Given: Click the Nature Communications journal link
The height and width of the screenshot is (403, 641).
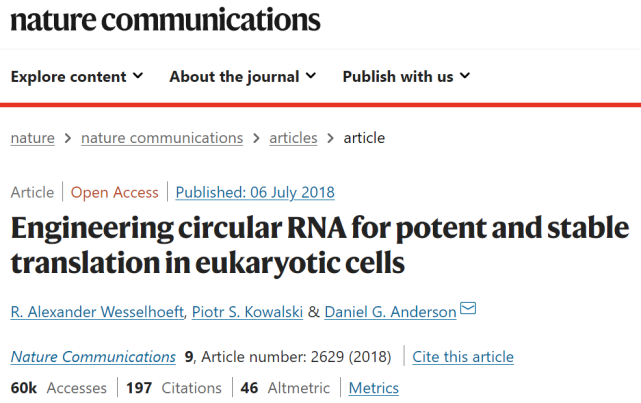Looking at the screenshot, I should [x=93, y=357].
